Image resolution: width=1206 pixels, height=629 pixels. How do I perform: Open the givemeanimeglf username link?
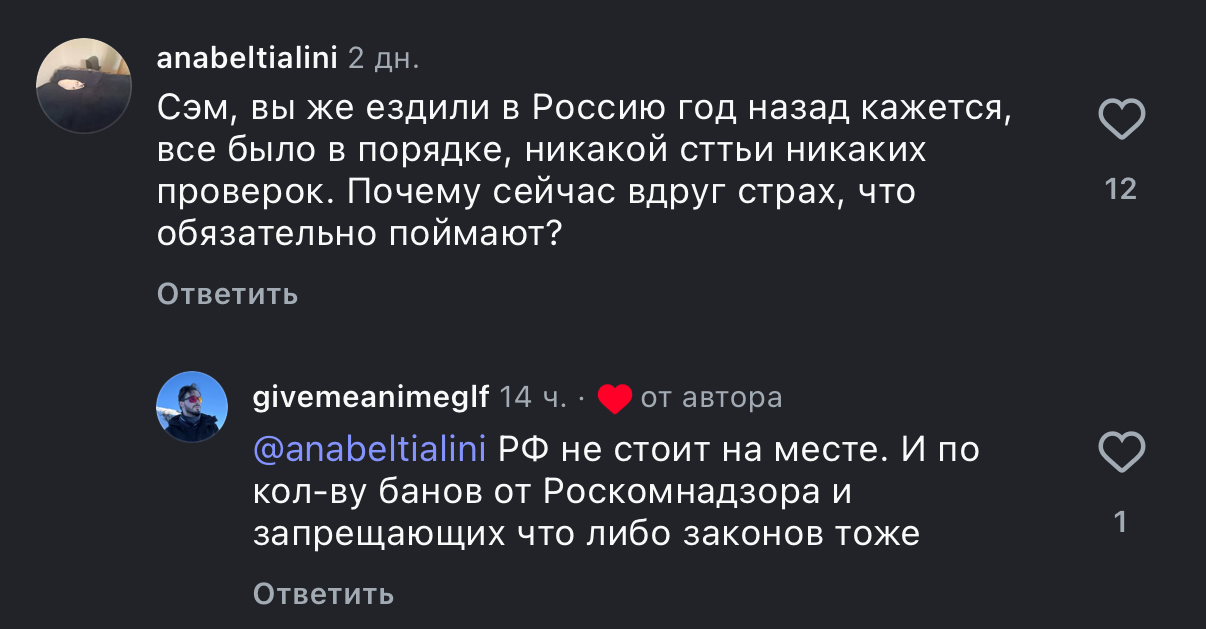coord(371,398)
